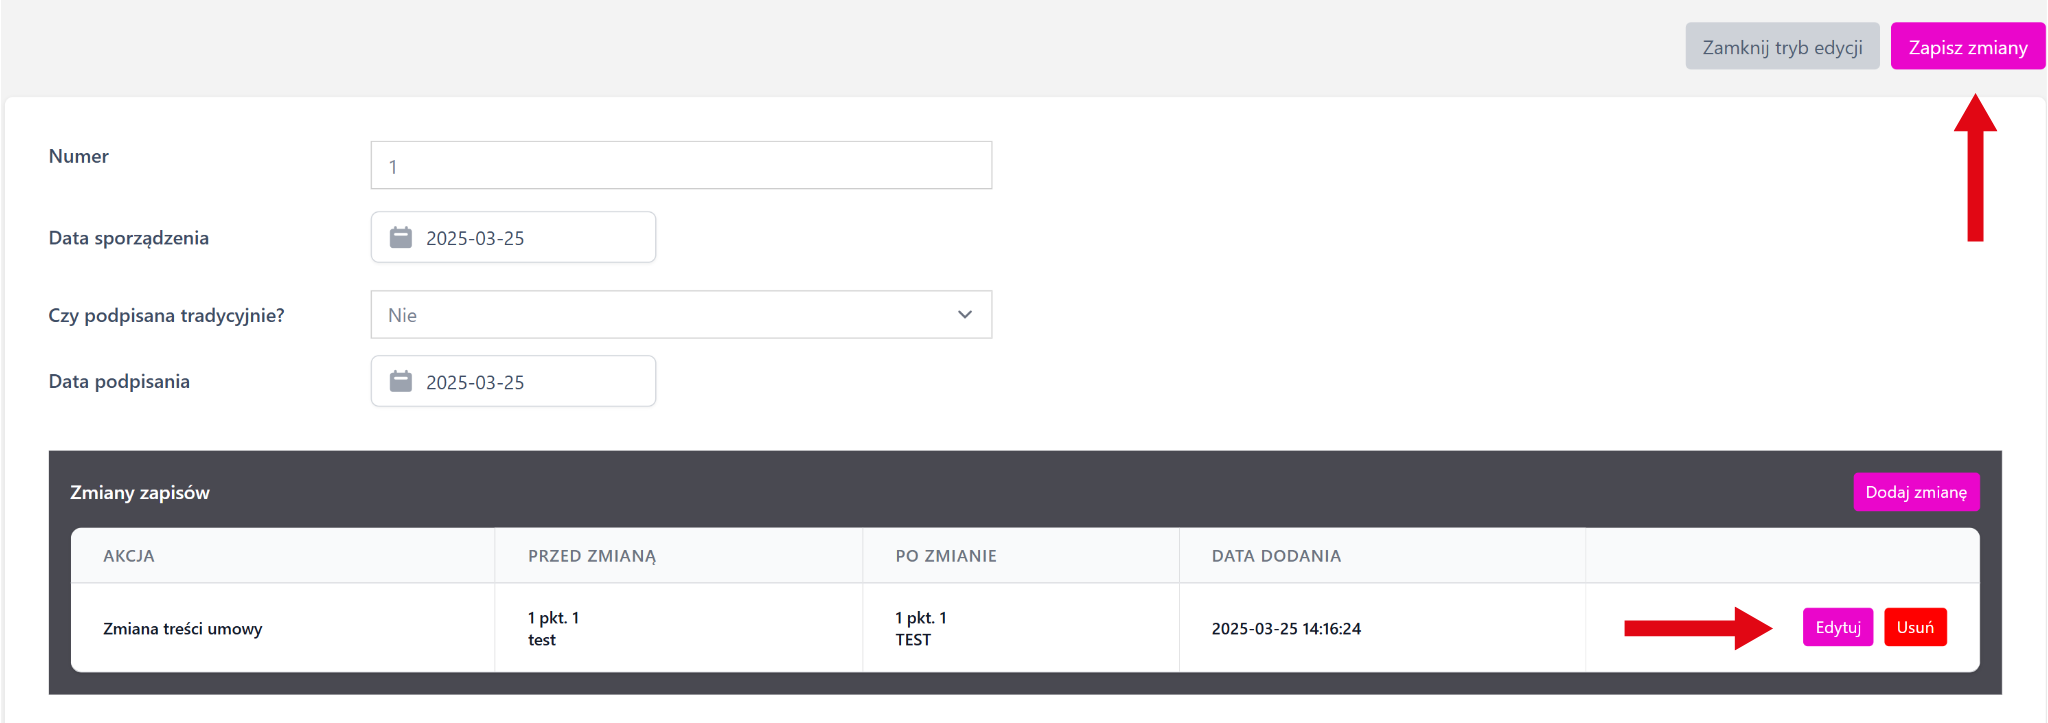The height and width of the screenshot is (723, 2048).
Task: Save with the Zapisz zmiany button
Action: click(1967, 47)
